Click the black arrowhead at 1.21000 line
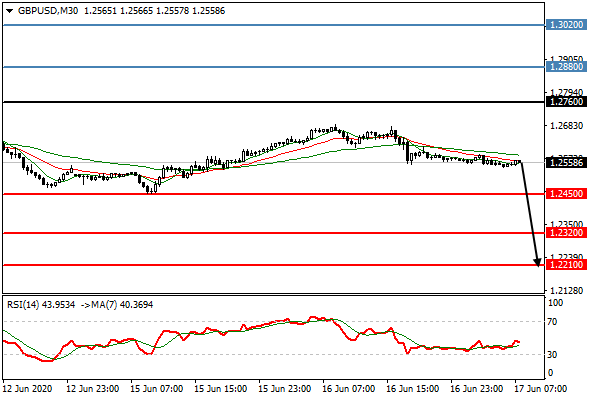The width and height of the screenshot is (590, 400). click(537, 262)
